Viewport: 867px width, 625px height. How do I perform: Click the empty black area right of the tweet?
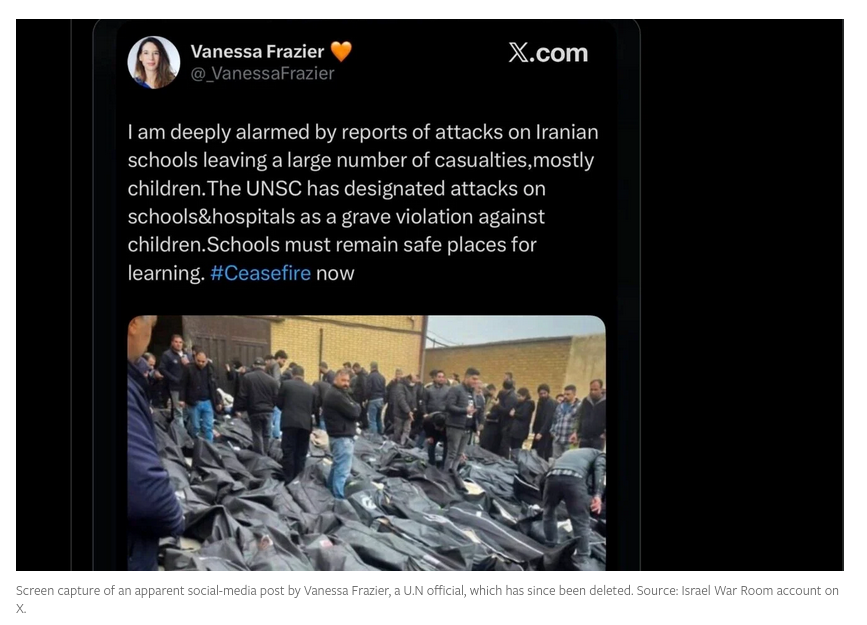coord(741,295)
